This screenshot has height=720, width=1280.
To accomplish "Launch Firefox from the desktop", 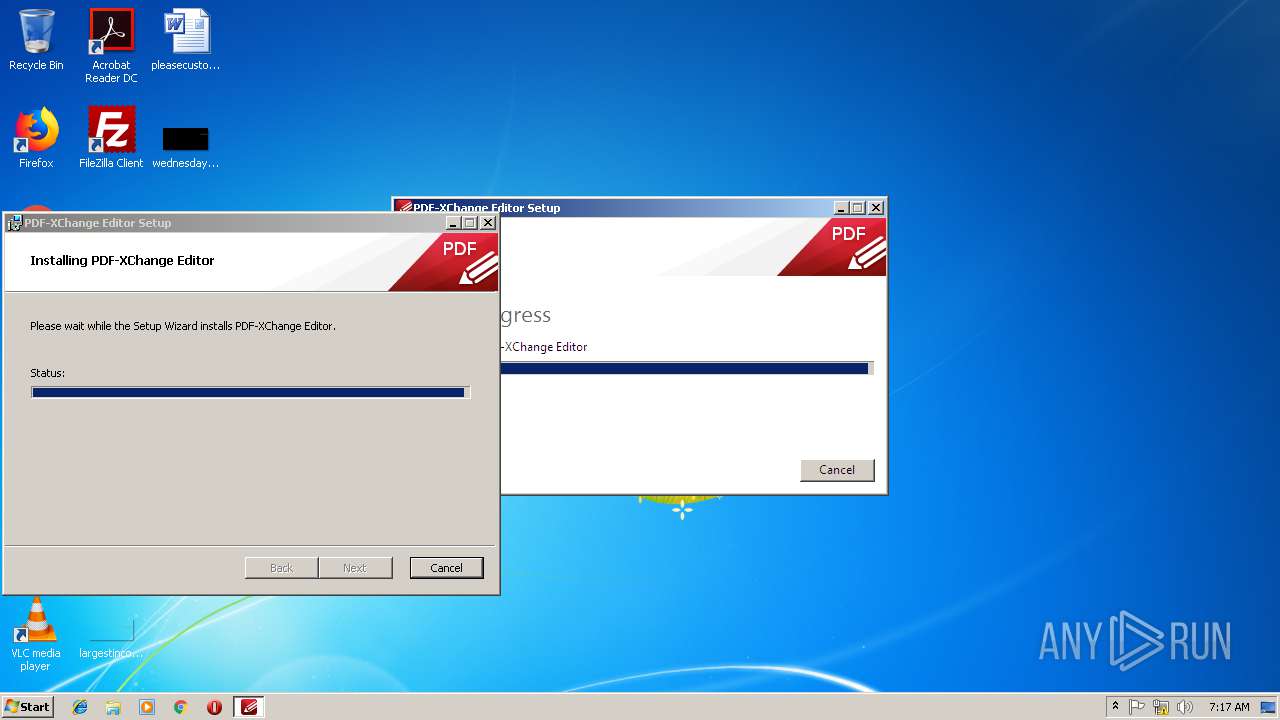I will pyautogui.click(x=36, y=138).
